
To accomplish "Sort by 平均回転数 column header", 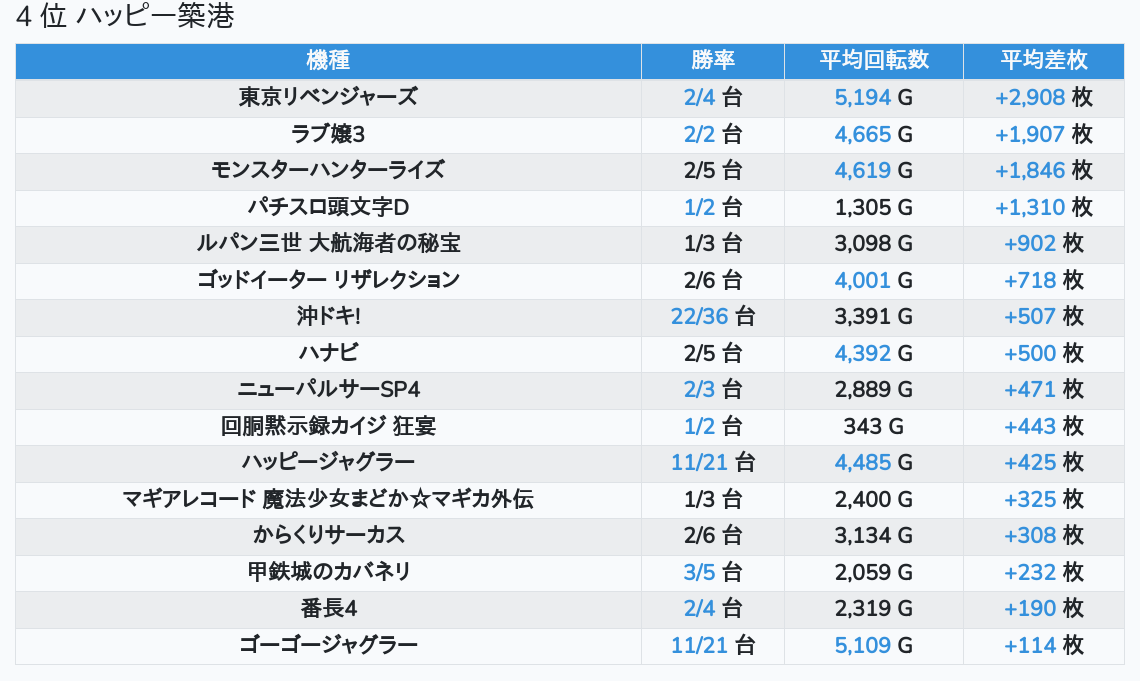I will [x=873, y=60].
